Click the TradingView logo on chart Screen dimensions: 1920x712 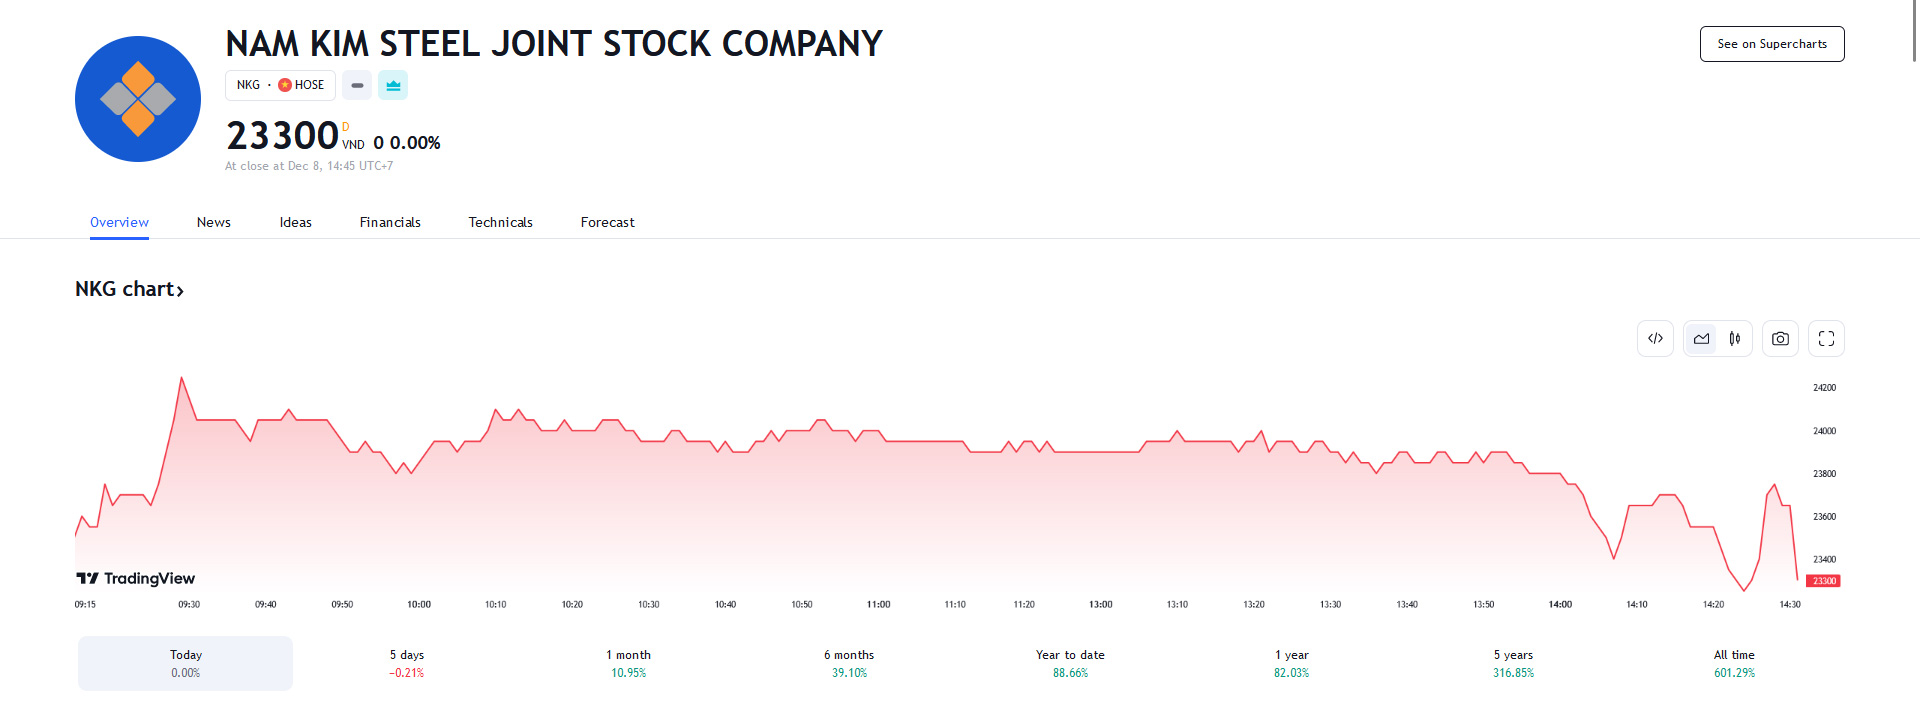[136, 578]
